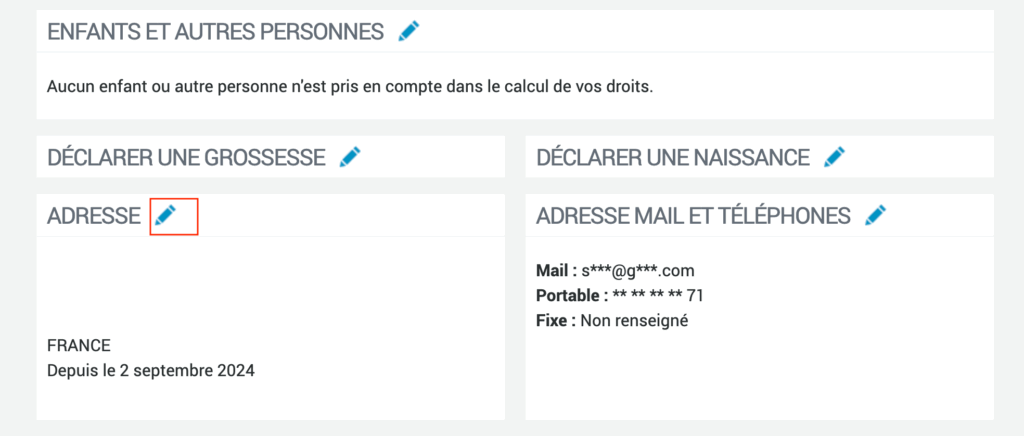Edit the Enfants et autres personnes section

[x=409, y=31]
